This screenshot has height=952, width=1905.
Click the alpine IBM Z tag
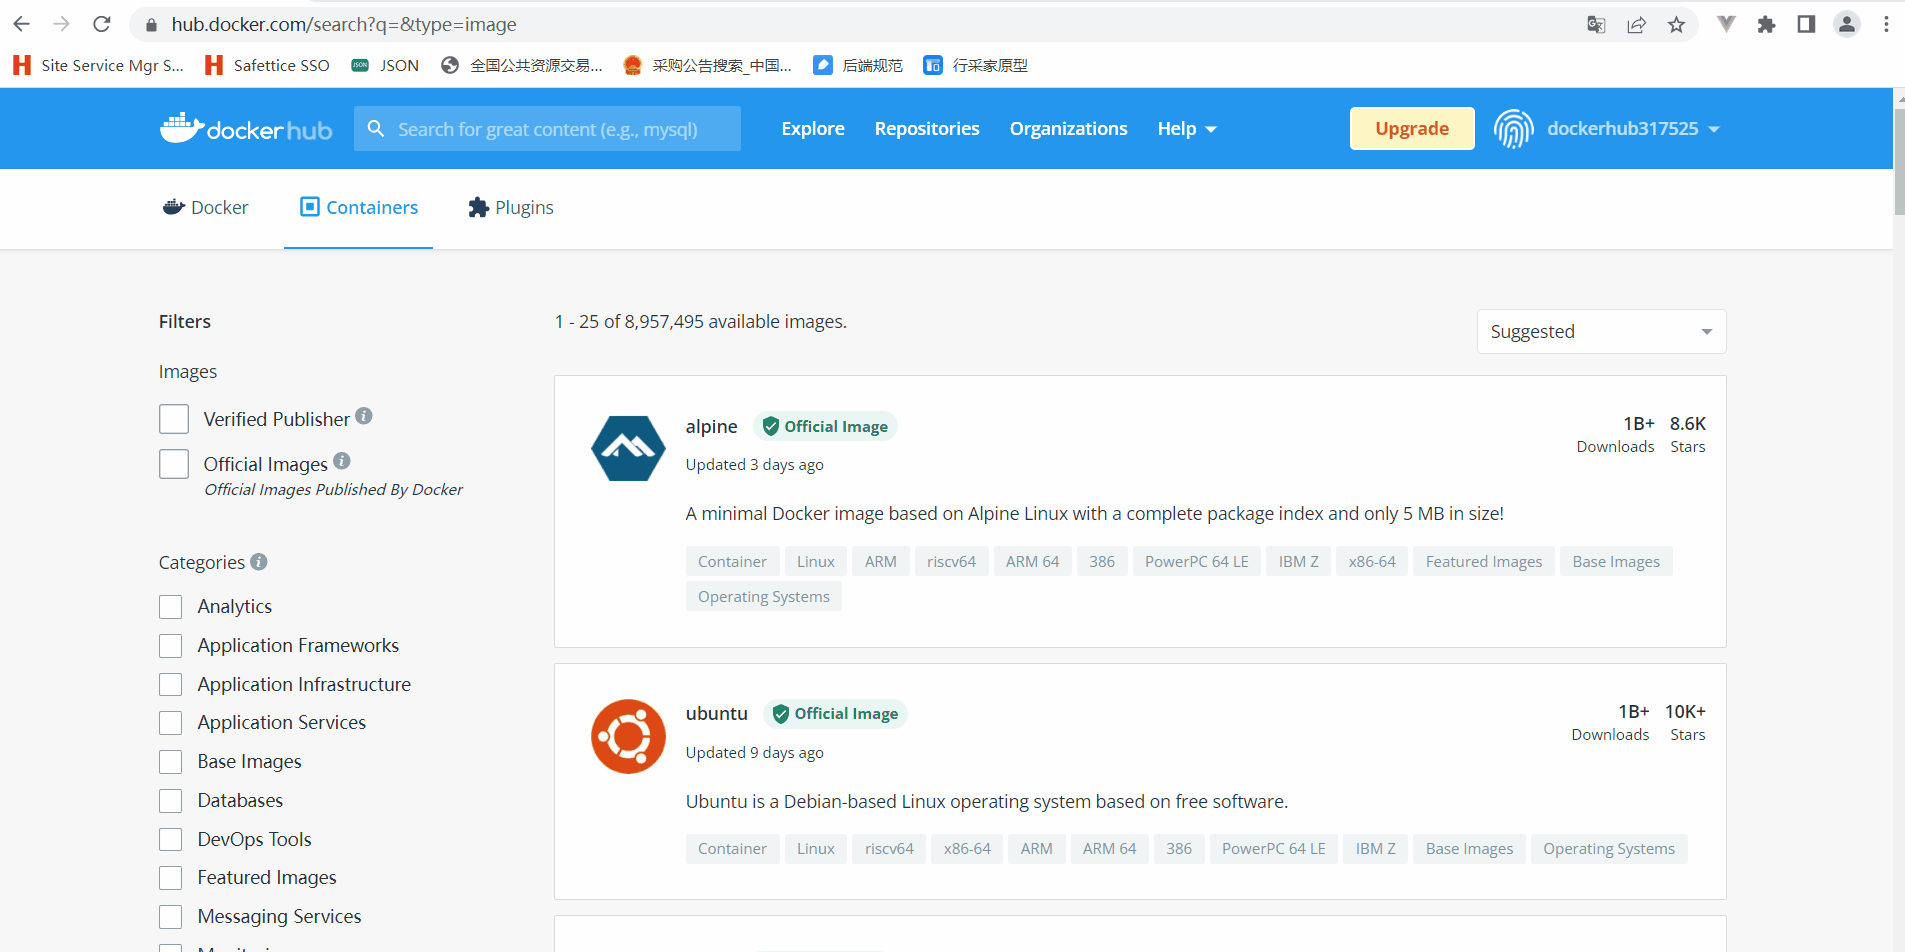coord(1298,562)
